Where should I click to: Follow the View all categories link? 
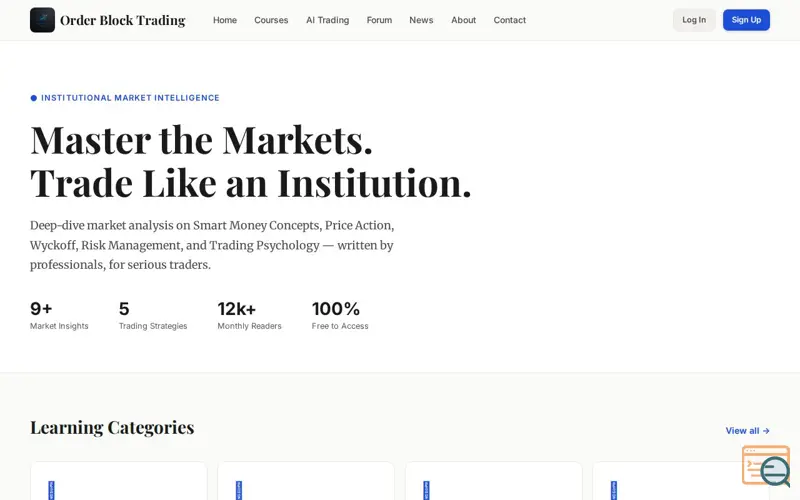click(x=747, y=431)
